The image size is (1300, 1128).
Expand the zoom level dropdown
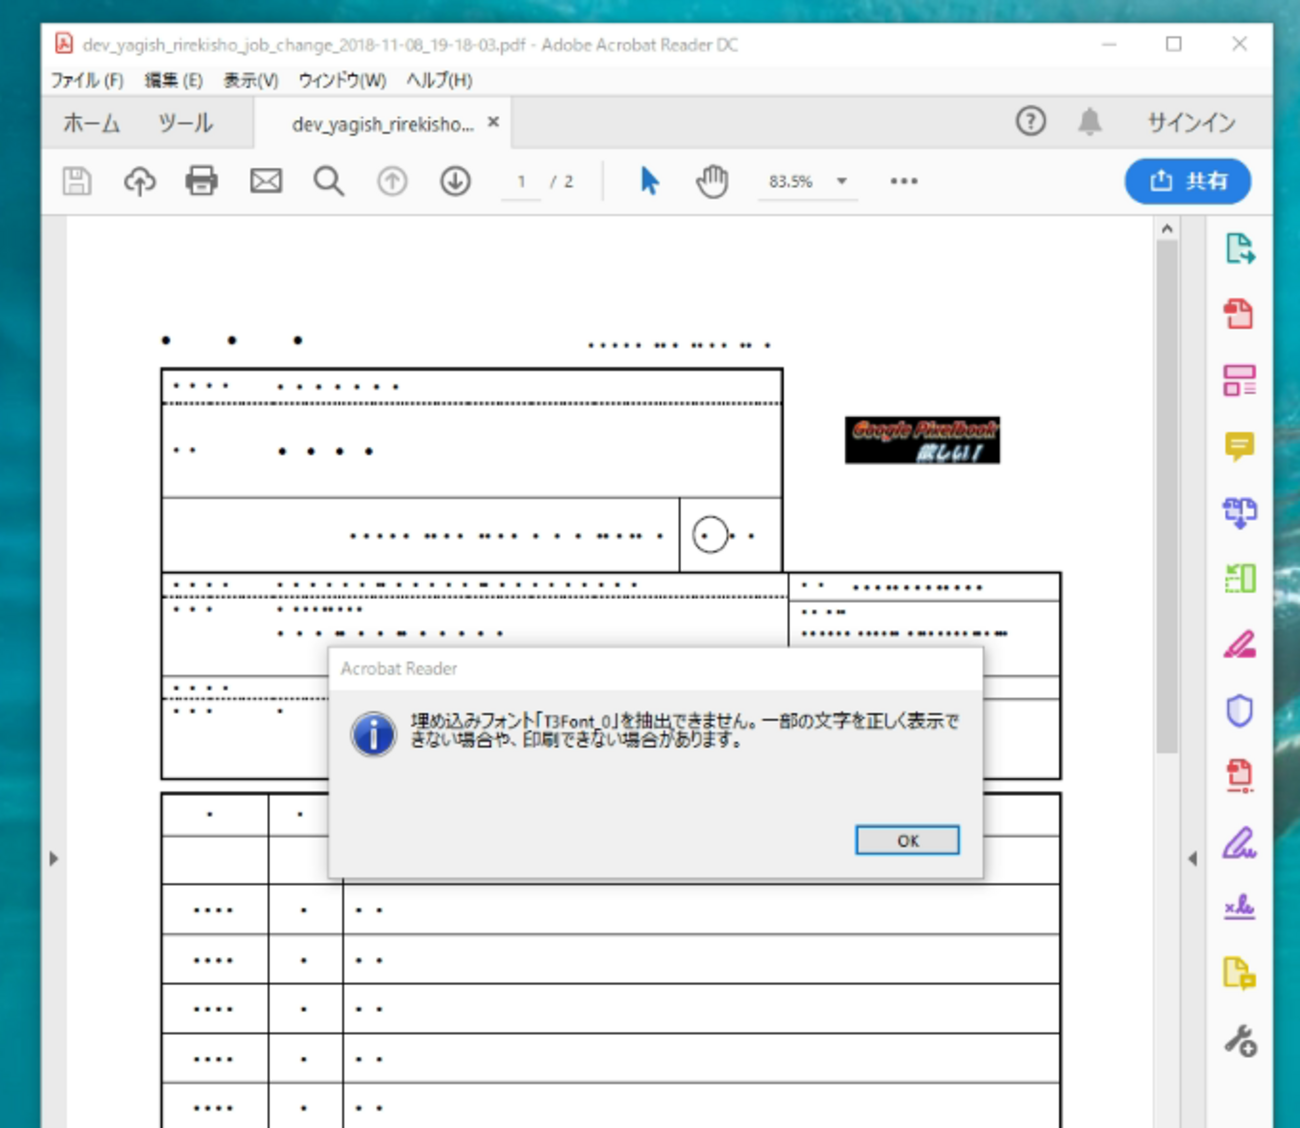point(842,181)
